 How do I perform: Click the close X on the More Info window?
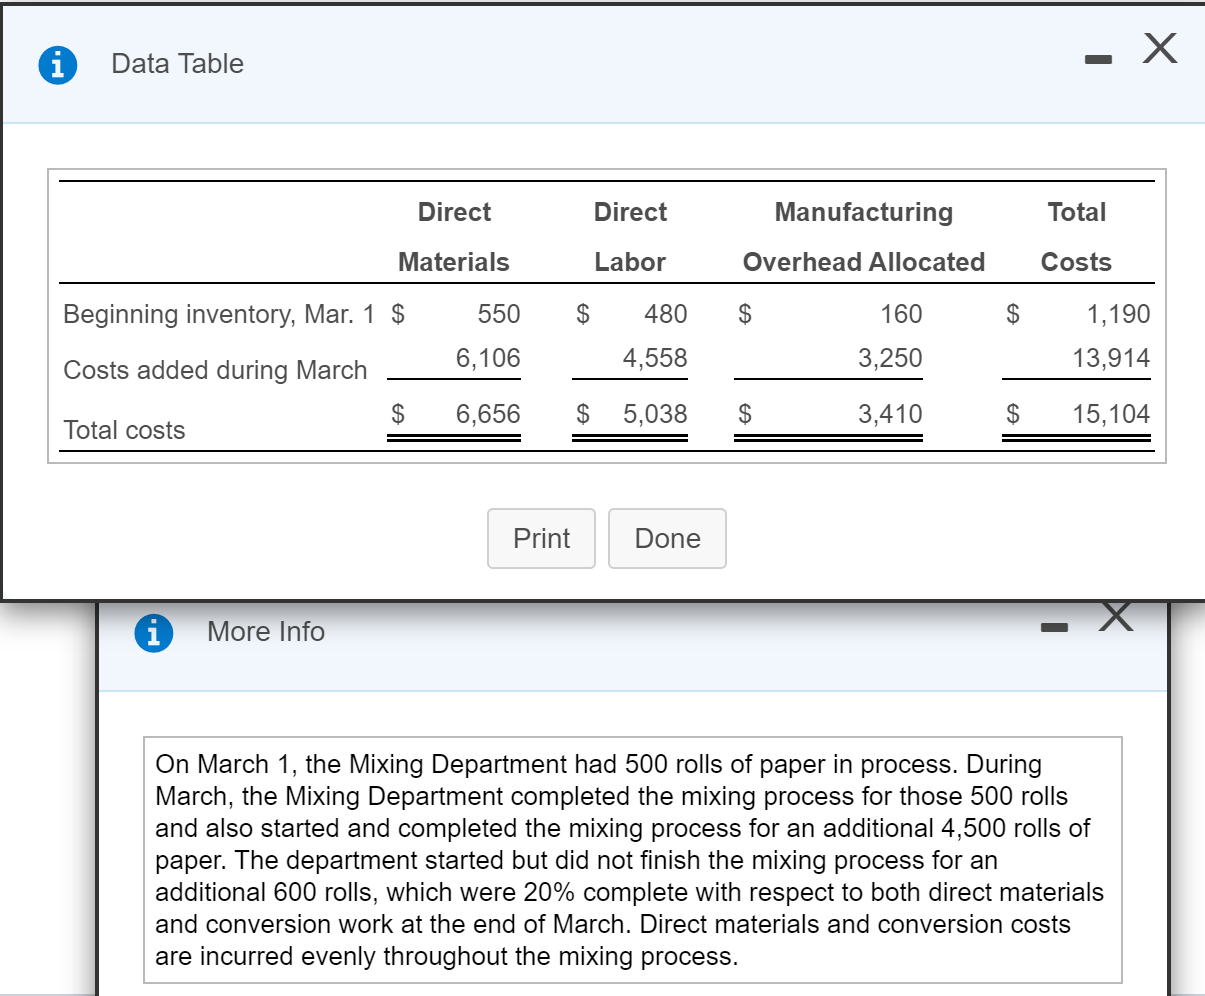tap(1117, 616)
